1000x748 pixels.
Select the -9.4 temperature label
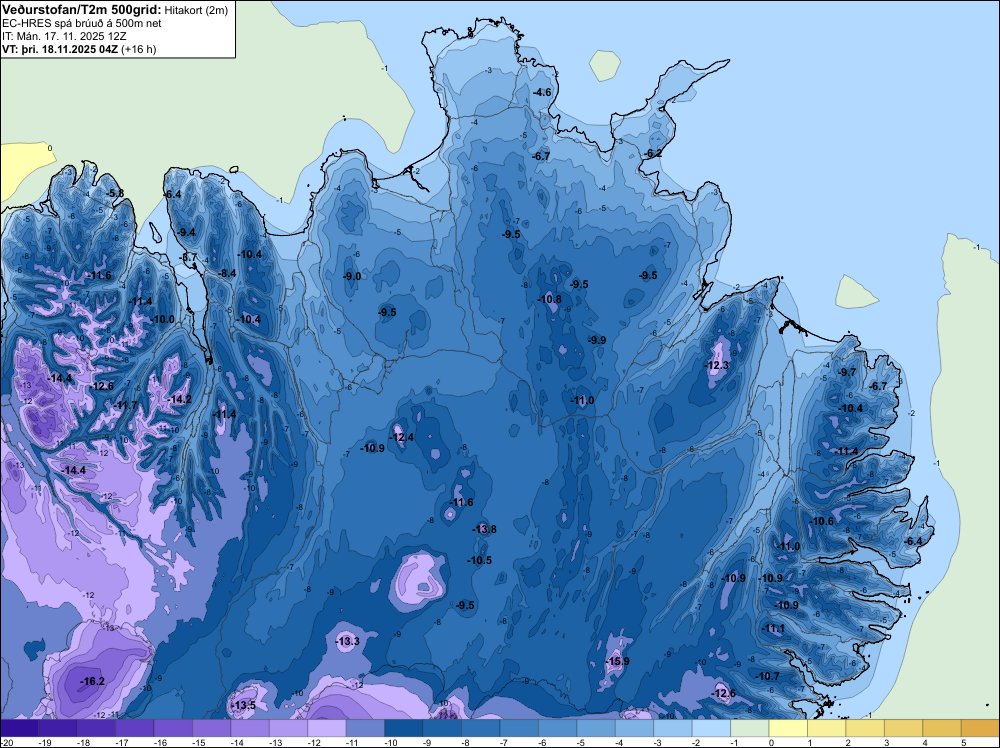coord(186,233)
